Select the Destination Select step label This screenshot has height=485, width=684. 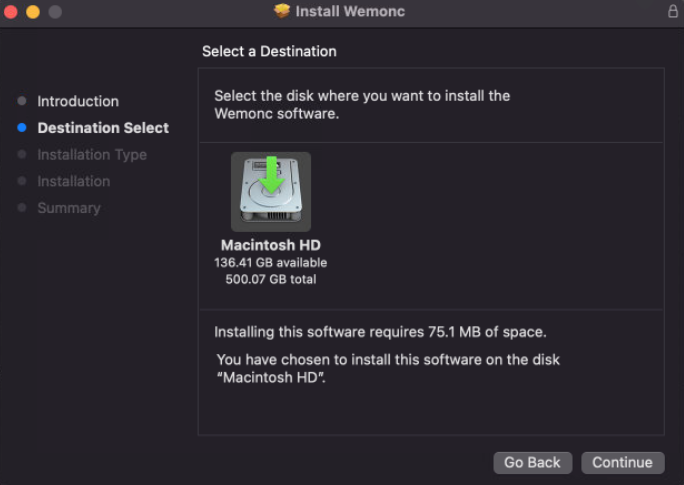coord(103,128)
